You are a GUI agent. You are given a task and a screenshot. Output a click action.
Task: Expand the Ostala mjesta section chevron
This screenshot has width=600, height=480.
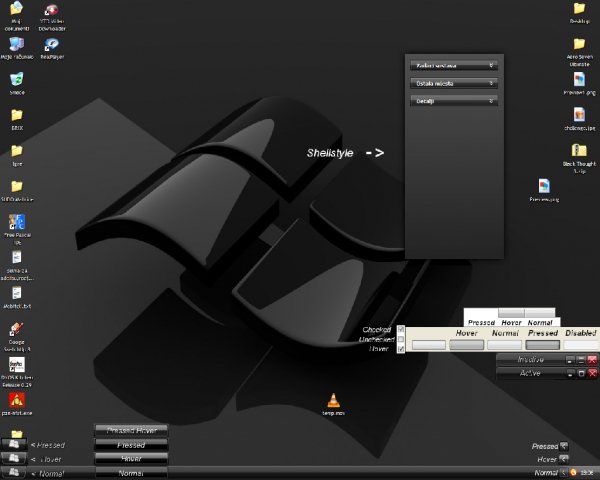click(491, 83)
